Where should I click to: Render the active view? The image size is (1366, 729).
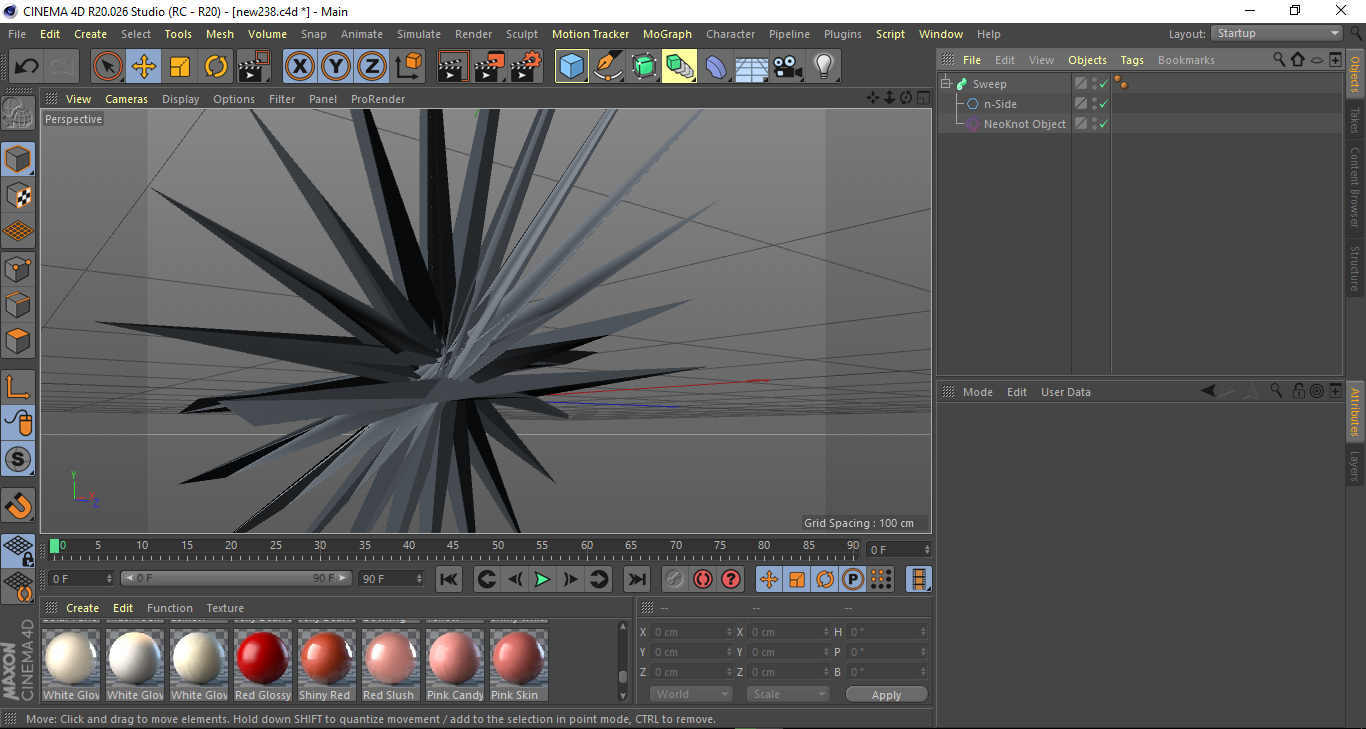coord(454,67)
